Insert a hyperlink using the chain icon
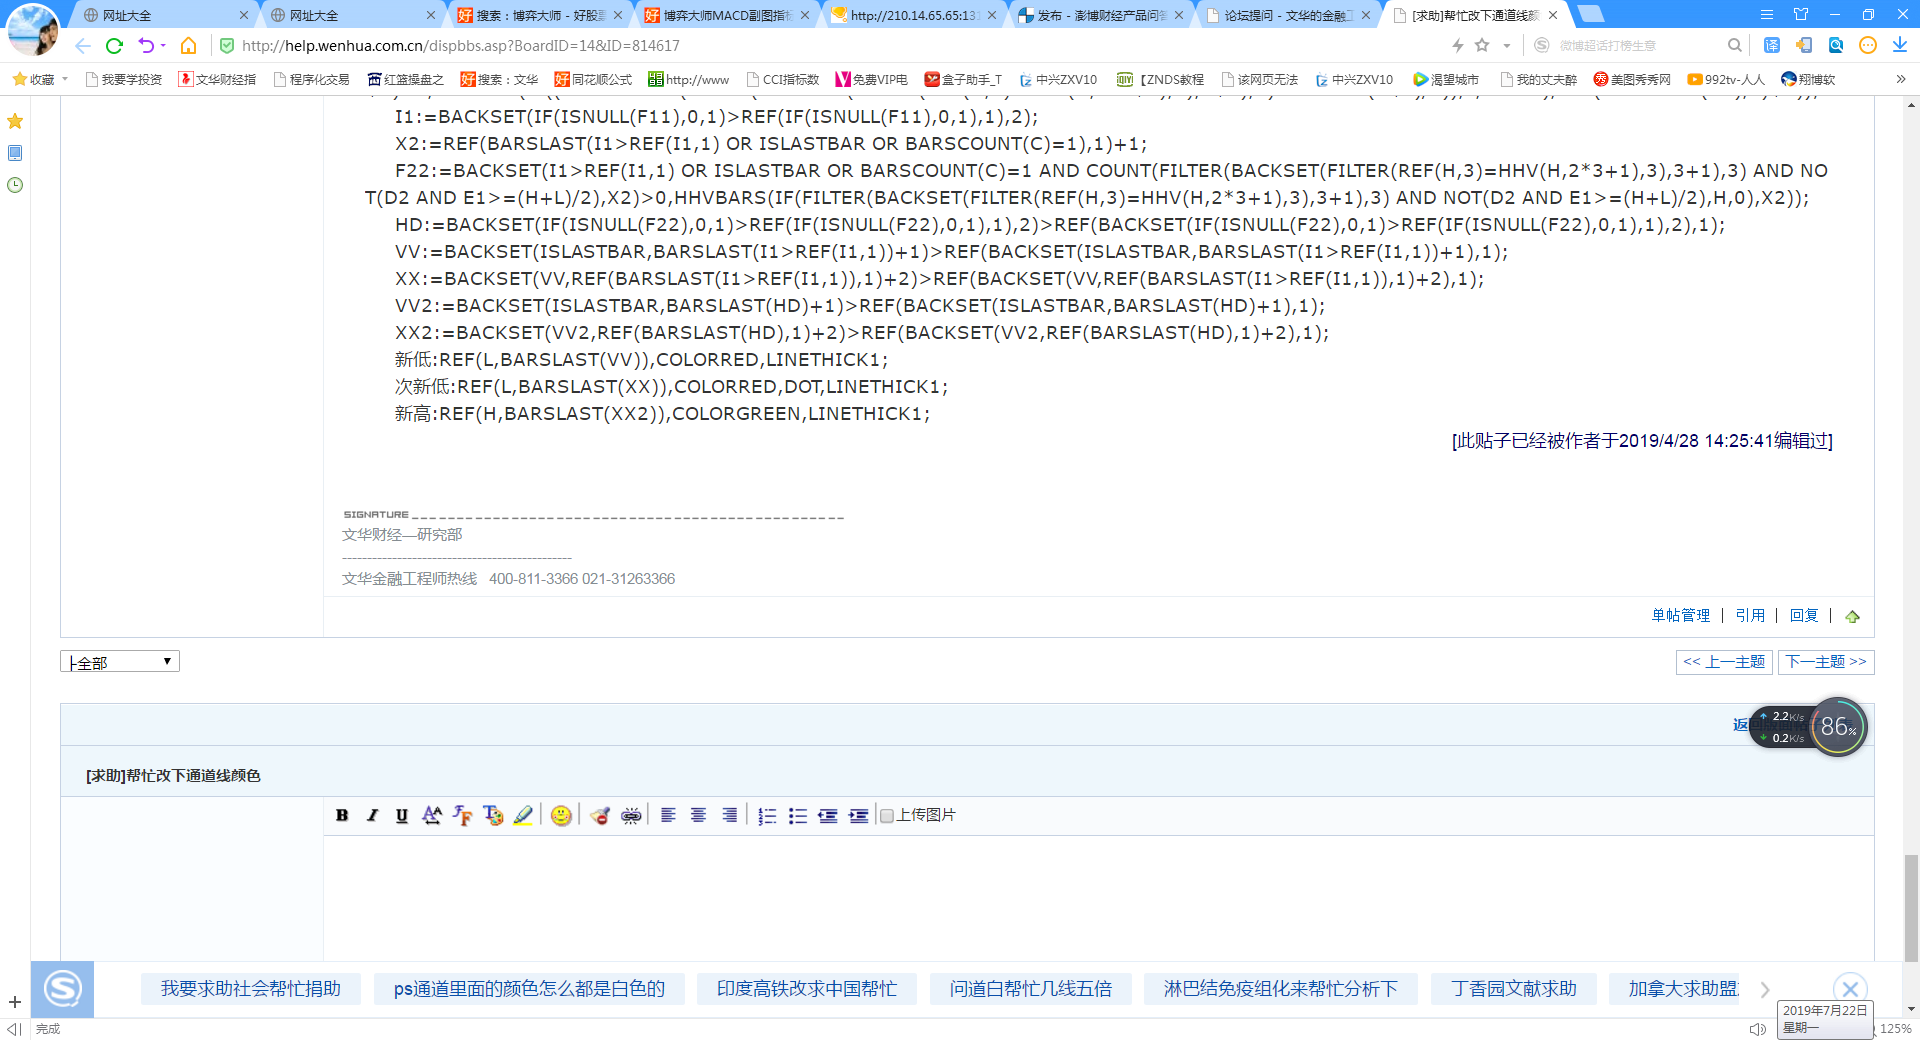This screenshot has height=1040, width=1920. pyautogui.click(x=630, y=815)
